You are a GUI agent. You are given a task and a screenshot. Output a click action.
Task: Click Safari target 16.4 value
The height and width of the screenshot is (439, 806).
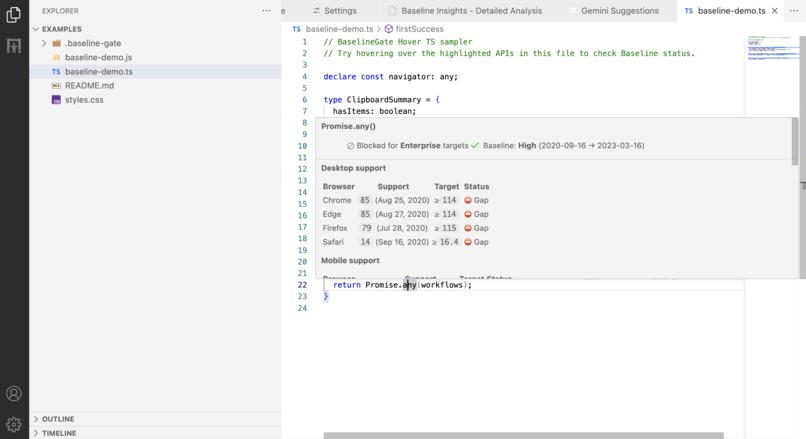pos(449,242)
